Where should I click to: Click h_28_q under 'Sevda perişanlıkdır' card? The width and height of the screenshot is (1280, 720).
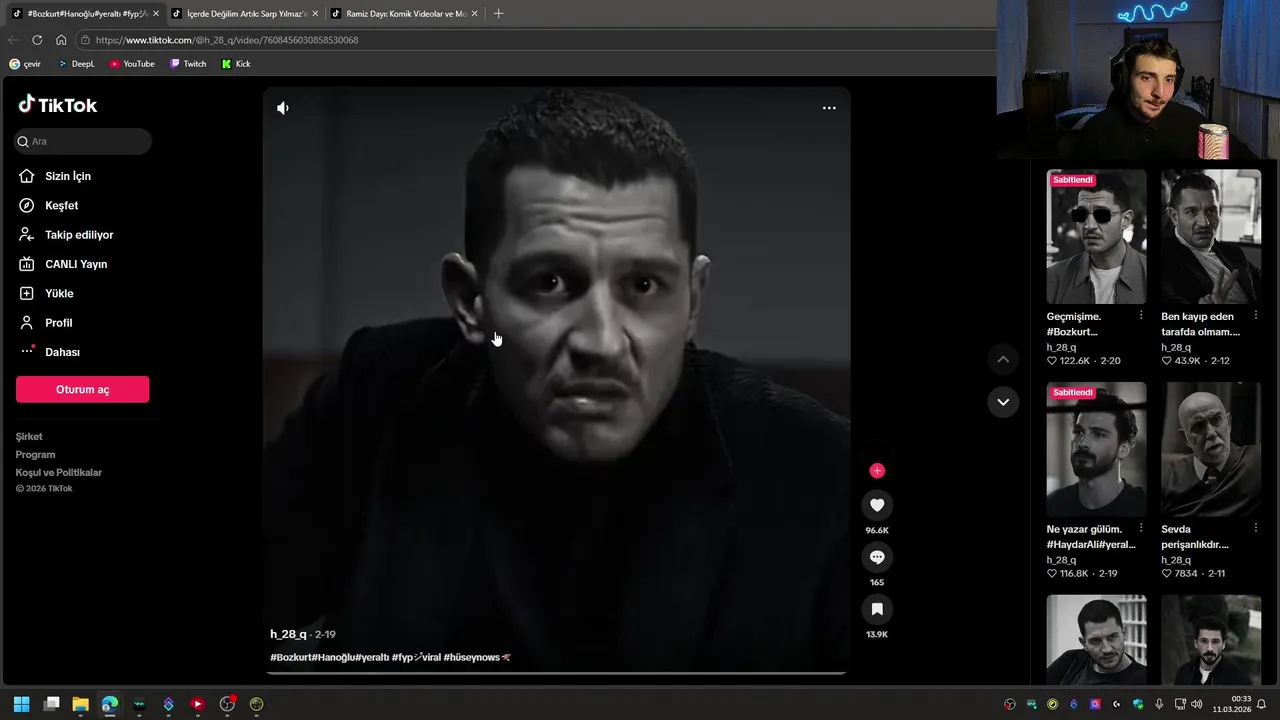pyautogui.click(x=1176, y=560)
